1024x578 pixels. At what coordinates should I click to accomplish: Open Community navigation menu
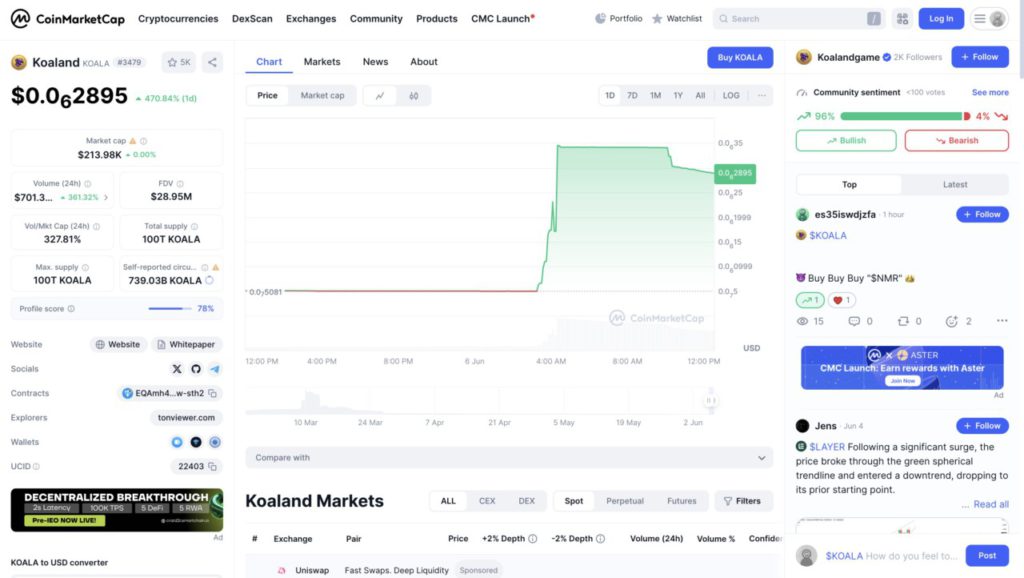[376, 18]
